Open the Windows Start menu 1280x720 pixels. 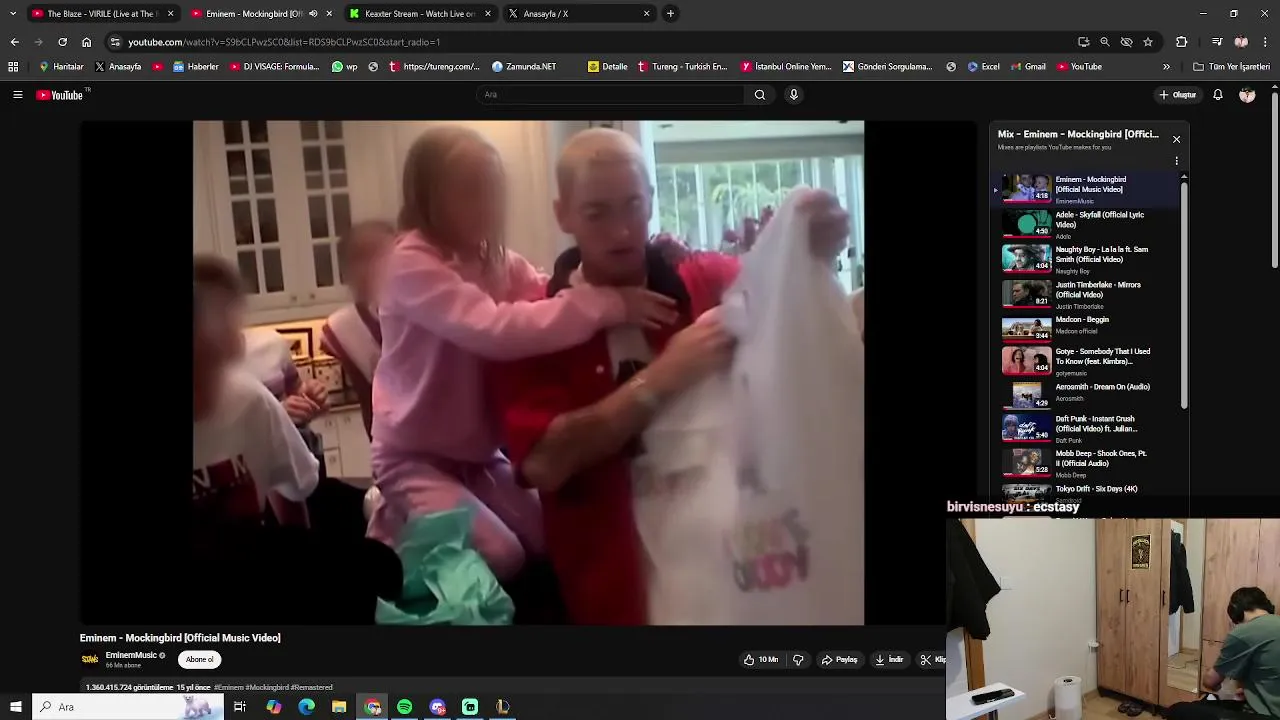pyautogui.click(x=15, y=707)
